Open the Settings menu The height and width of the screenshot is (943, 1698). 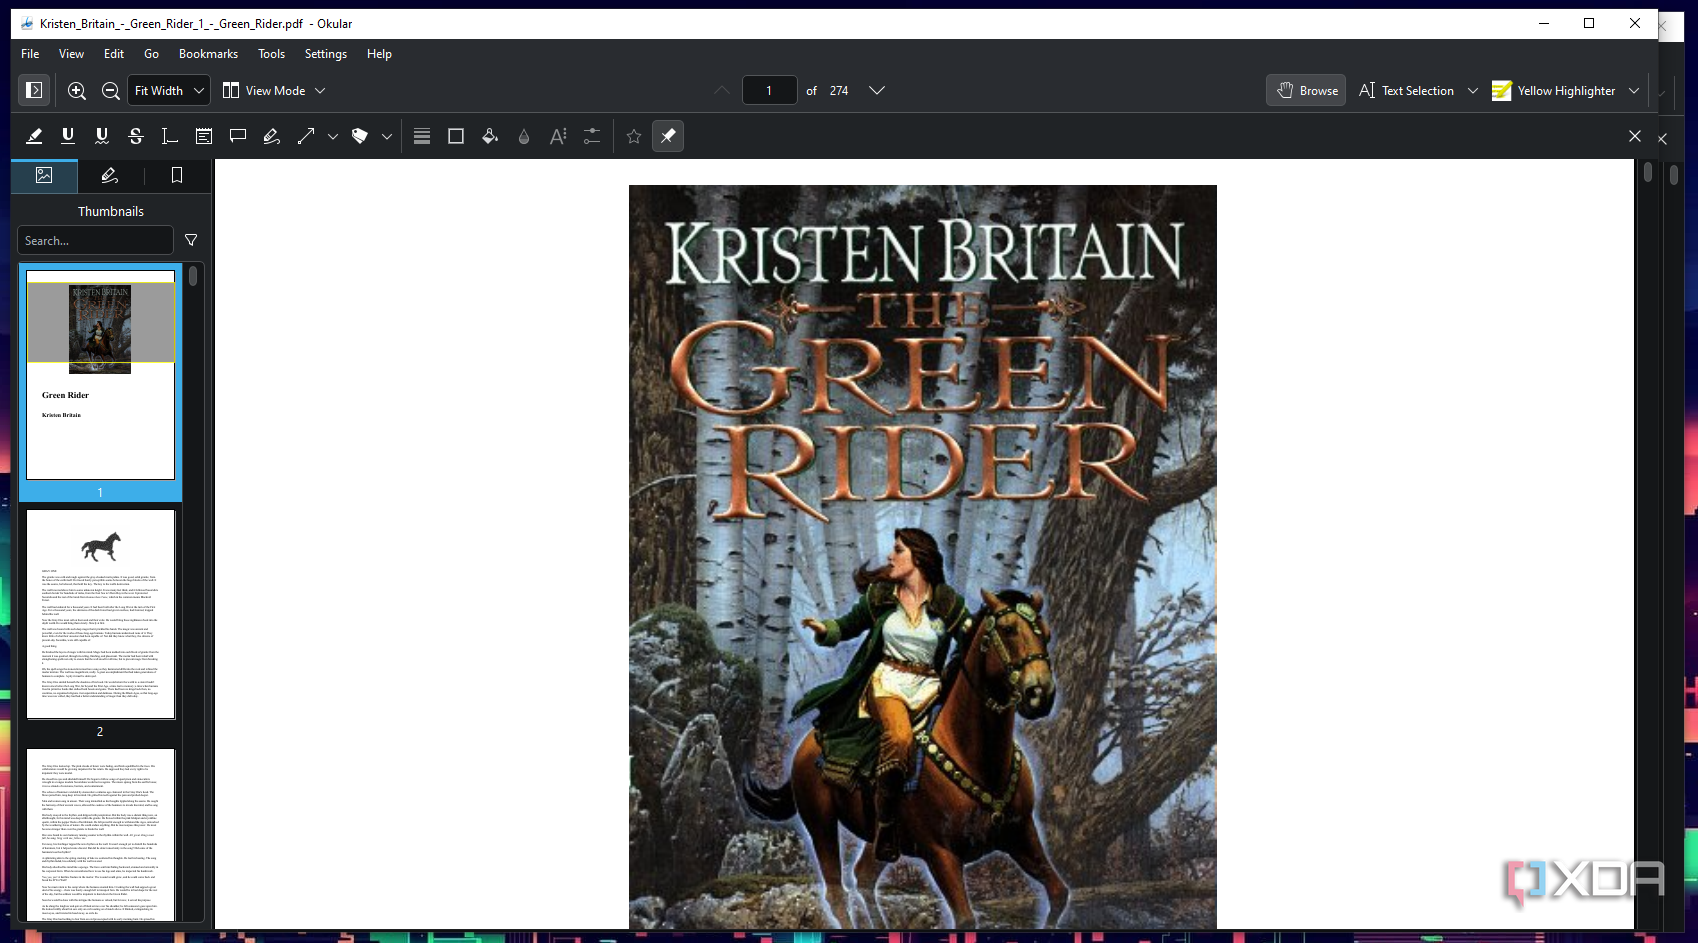pyautogui.click(x=326, y=54)
